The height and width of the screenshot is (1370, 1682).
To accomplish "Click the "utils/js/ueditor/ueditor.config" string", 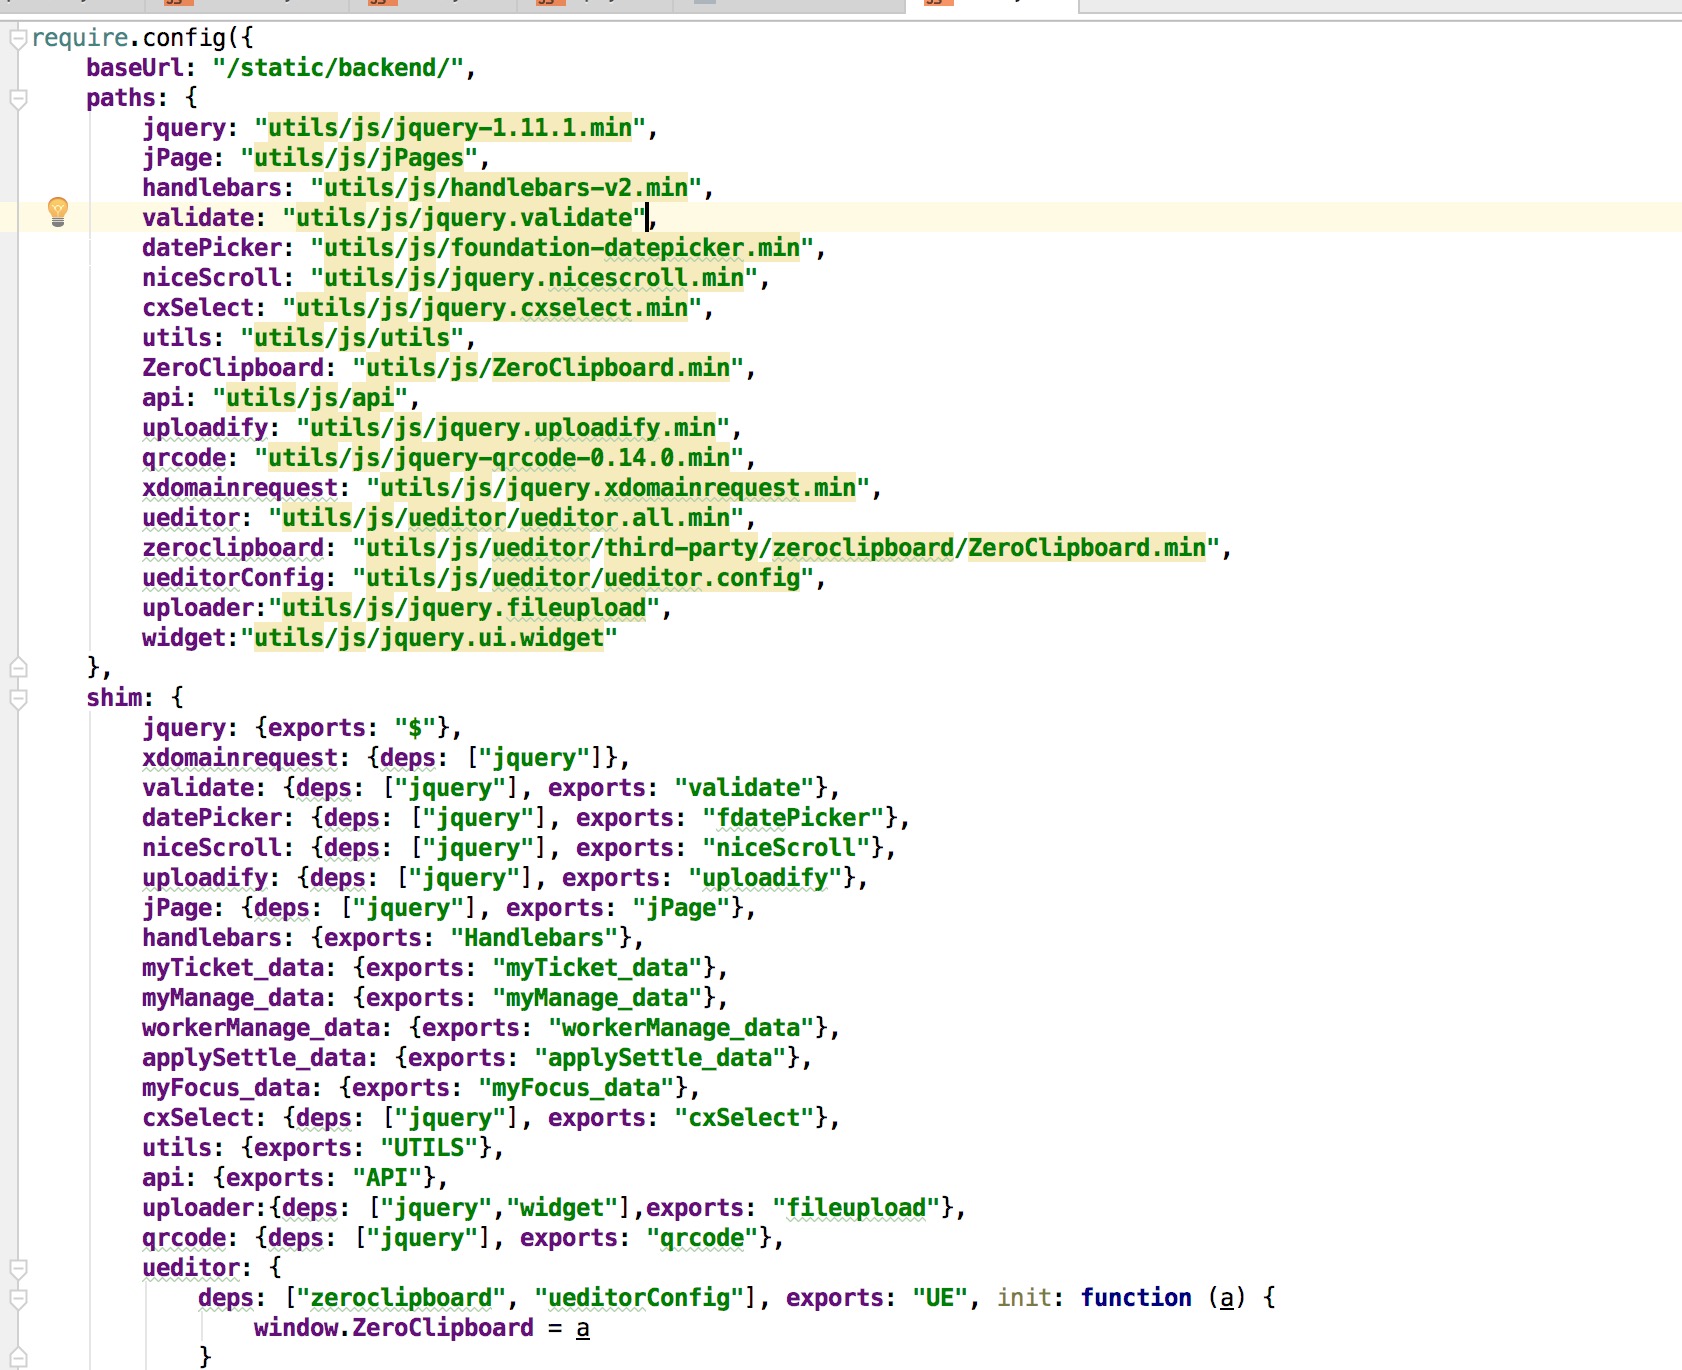I will [x=582, y=578].
